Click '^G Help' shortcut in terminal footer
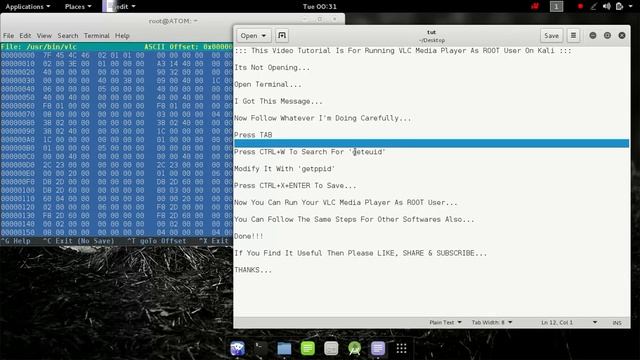The height and width of the screenshot is (360, 640). pos(16,241)
